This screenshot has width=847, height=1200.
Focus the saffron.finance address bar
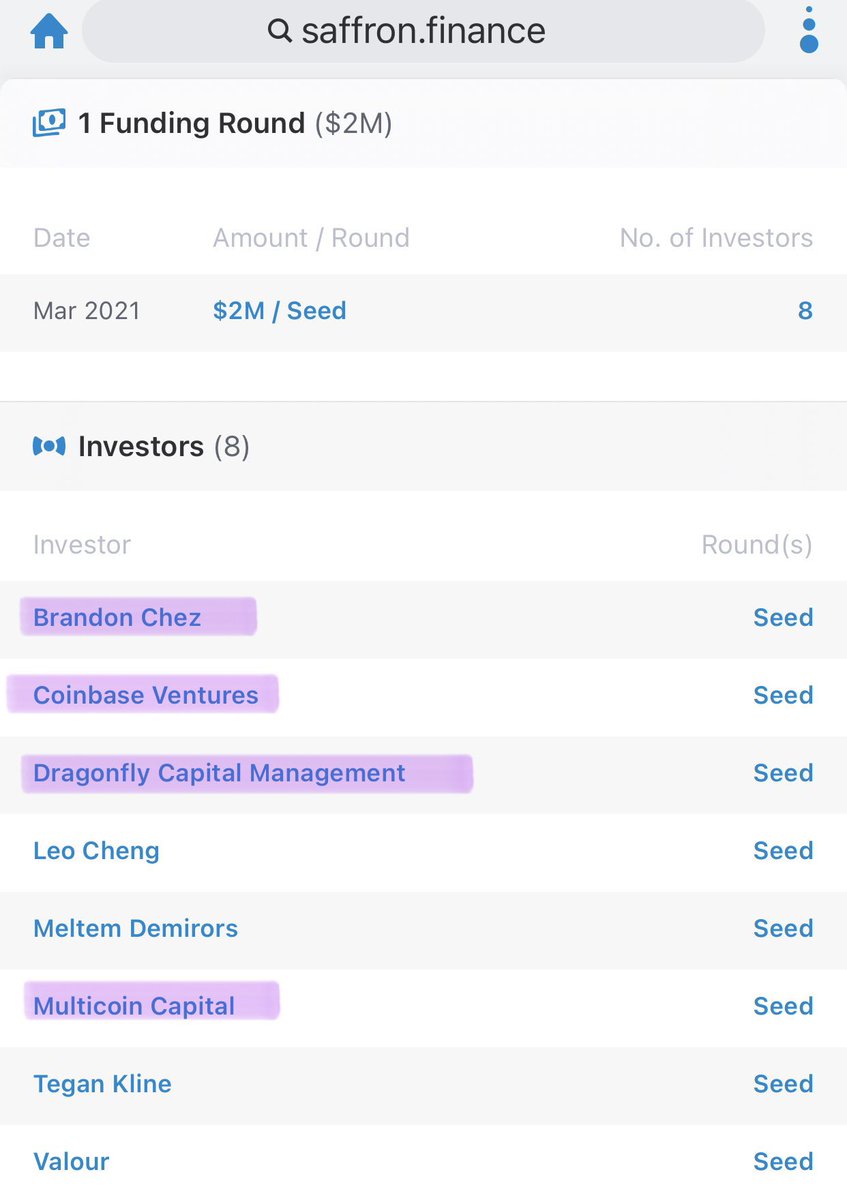423,31
